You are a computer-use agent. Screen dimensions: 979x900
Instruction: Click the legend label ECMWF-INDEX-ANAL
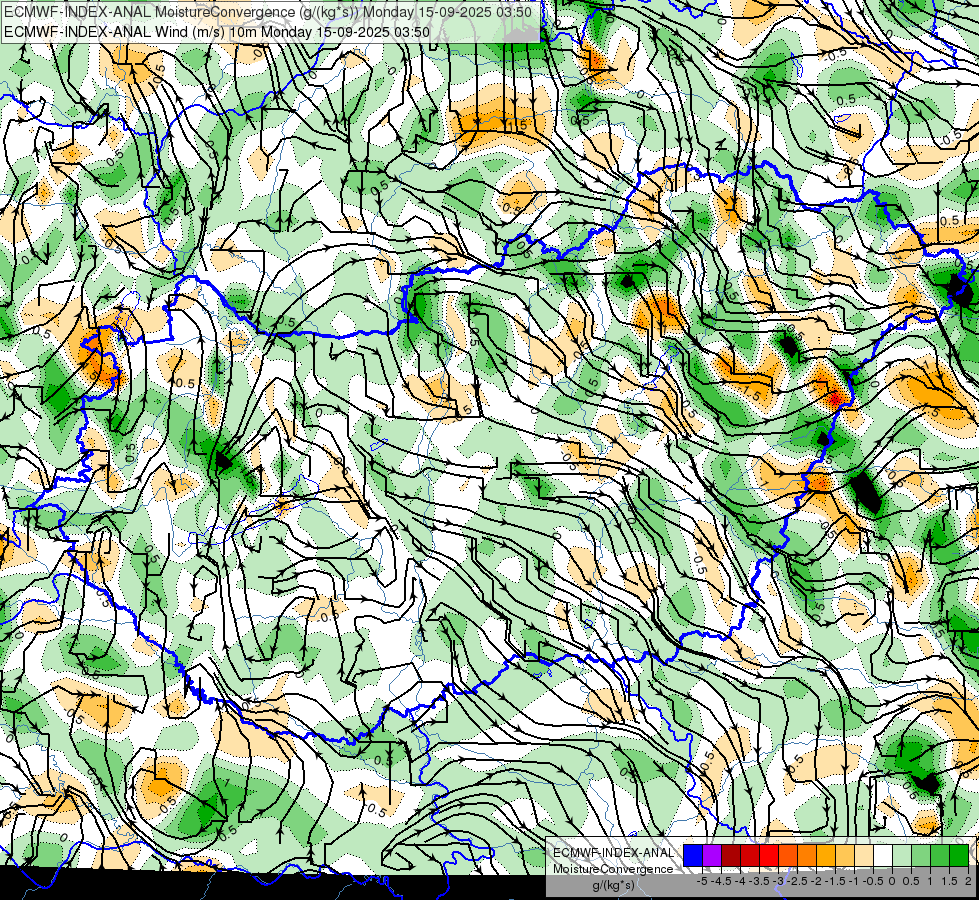pos(613,853)
